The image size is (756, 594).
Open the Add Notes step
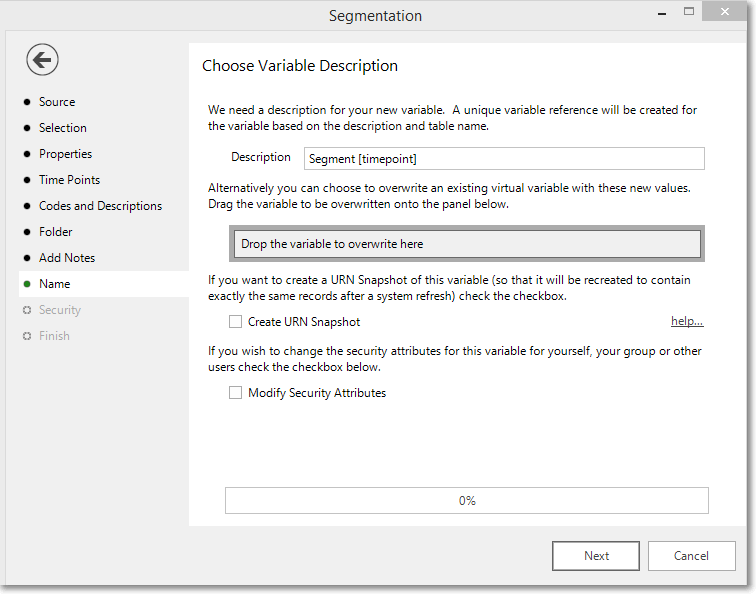pos(67,258)
